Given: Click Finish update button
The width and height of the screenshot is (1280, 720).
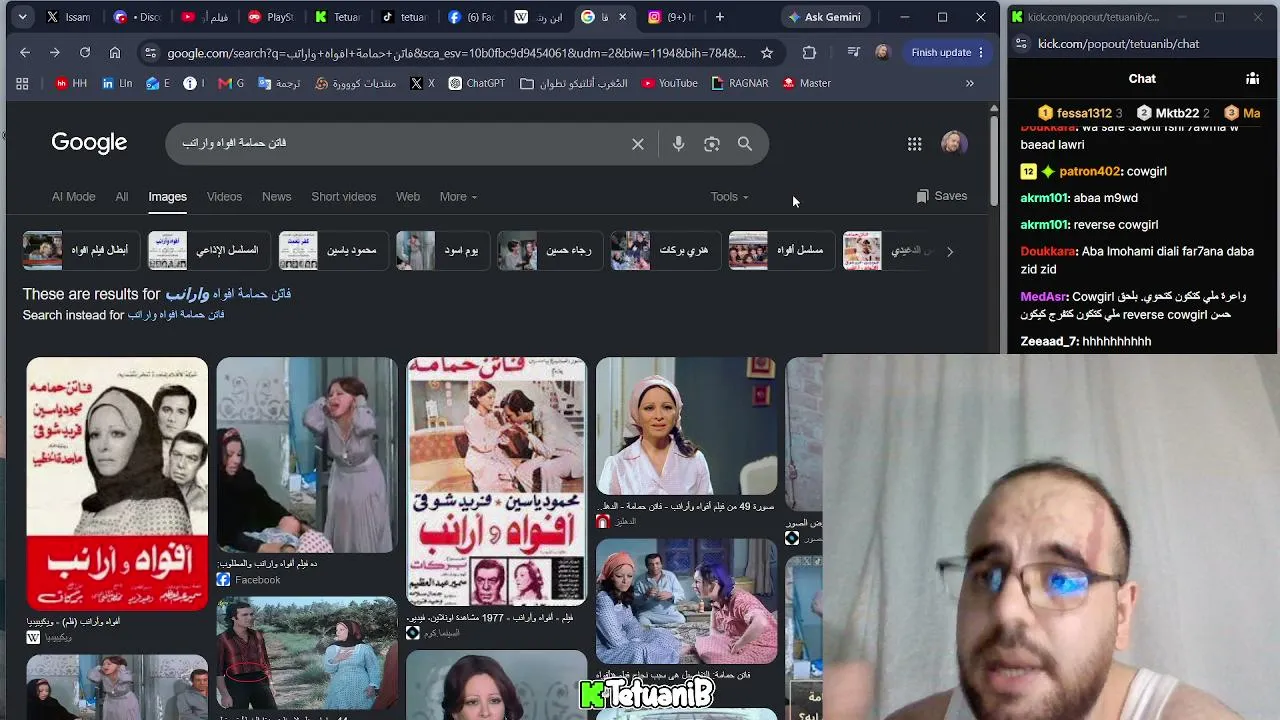Looking at the screenshot, I should point(948,52).
